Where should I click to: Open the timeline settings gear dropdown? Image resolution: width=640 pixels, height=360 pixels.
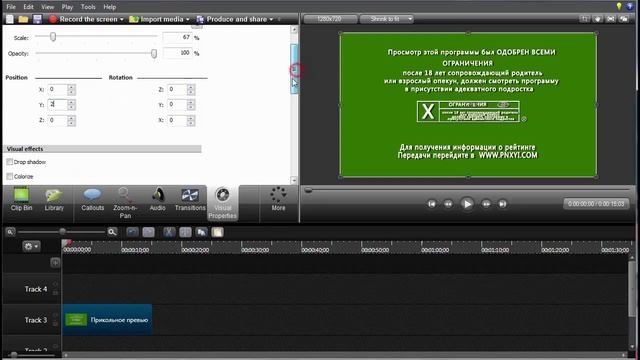tap(31, 246)
